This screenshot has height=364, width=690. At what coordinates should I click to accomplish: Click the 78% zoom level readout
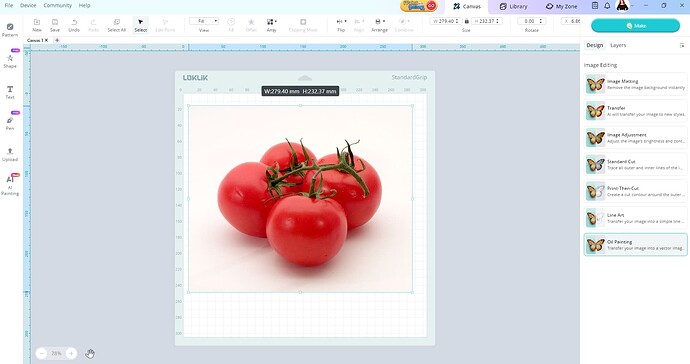56,353
